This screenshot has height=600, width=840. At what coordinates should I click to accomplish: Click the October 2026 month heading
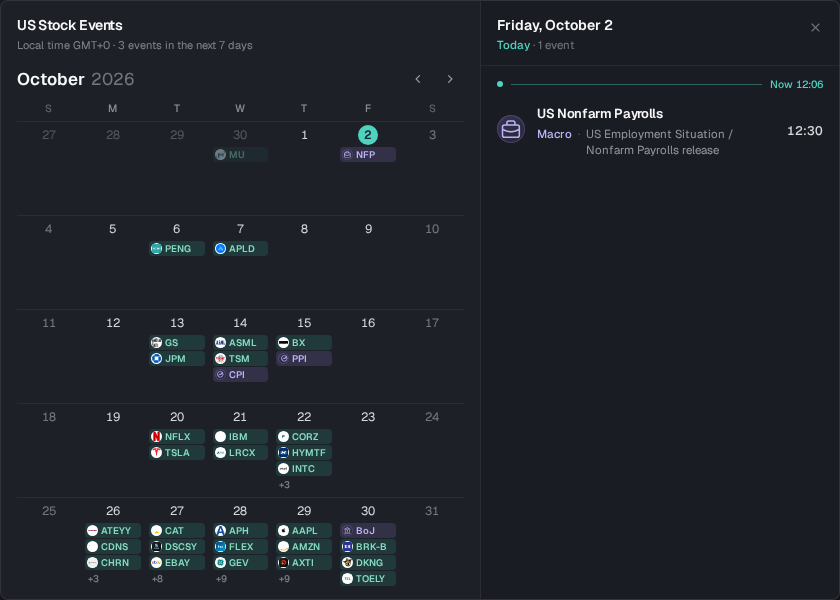click(76, 79)
